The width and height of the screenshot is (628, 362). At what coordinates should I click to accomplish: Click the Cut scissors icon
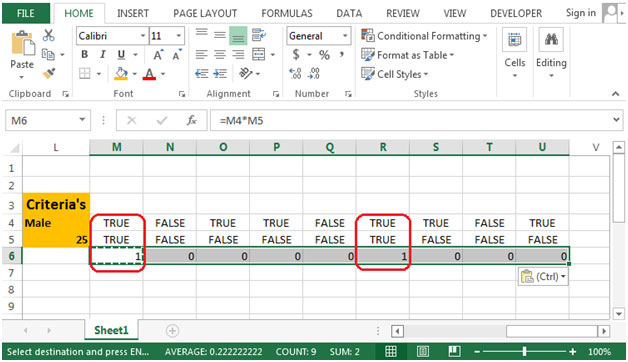[48, 36]
